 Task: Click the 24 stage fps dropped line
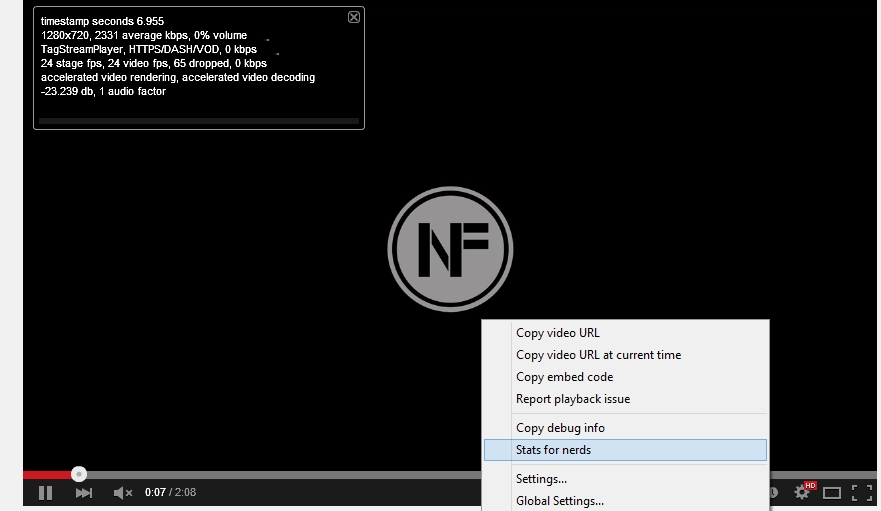click(x=153, y=64)
